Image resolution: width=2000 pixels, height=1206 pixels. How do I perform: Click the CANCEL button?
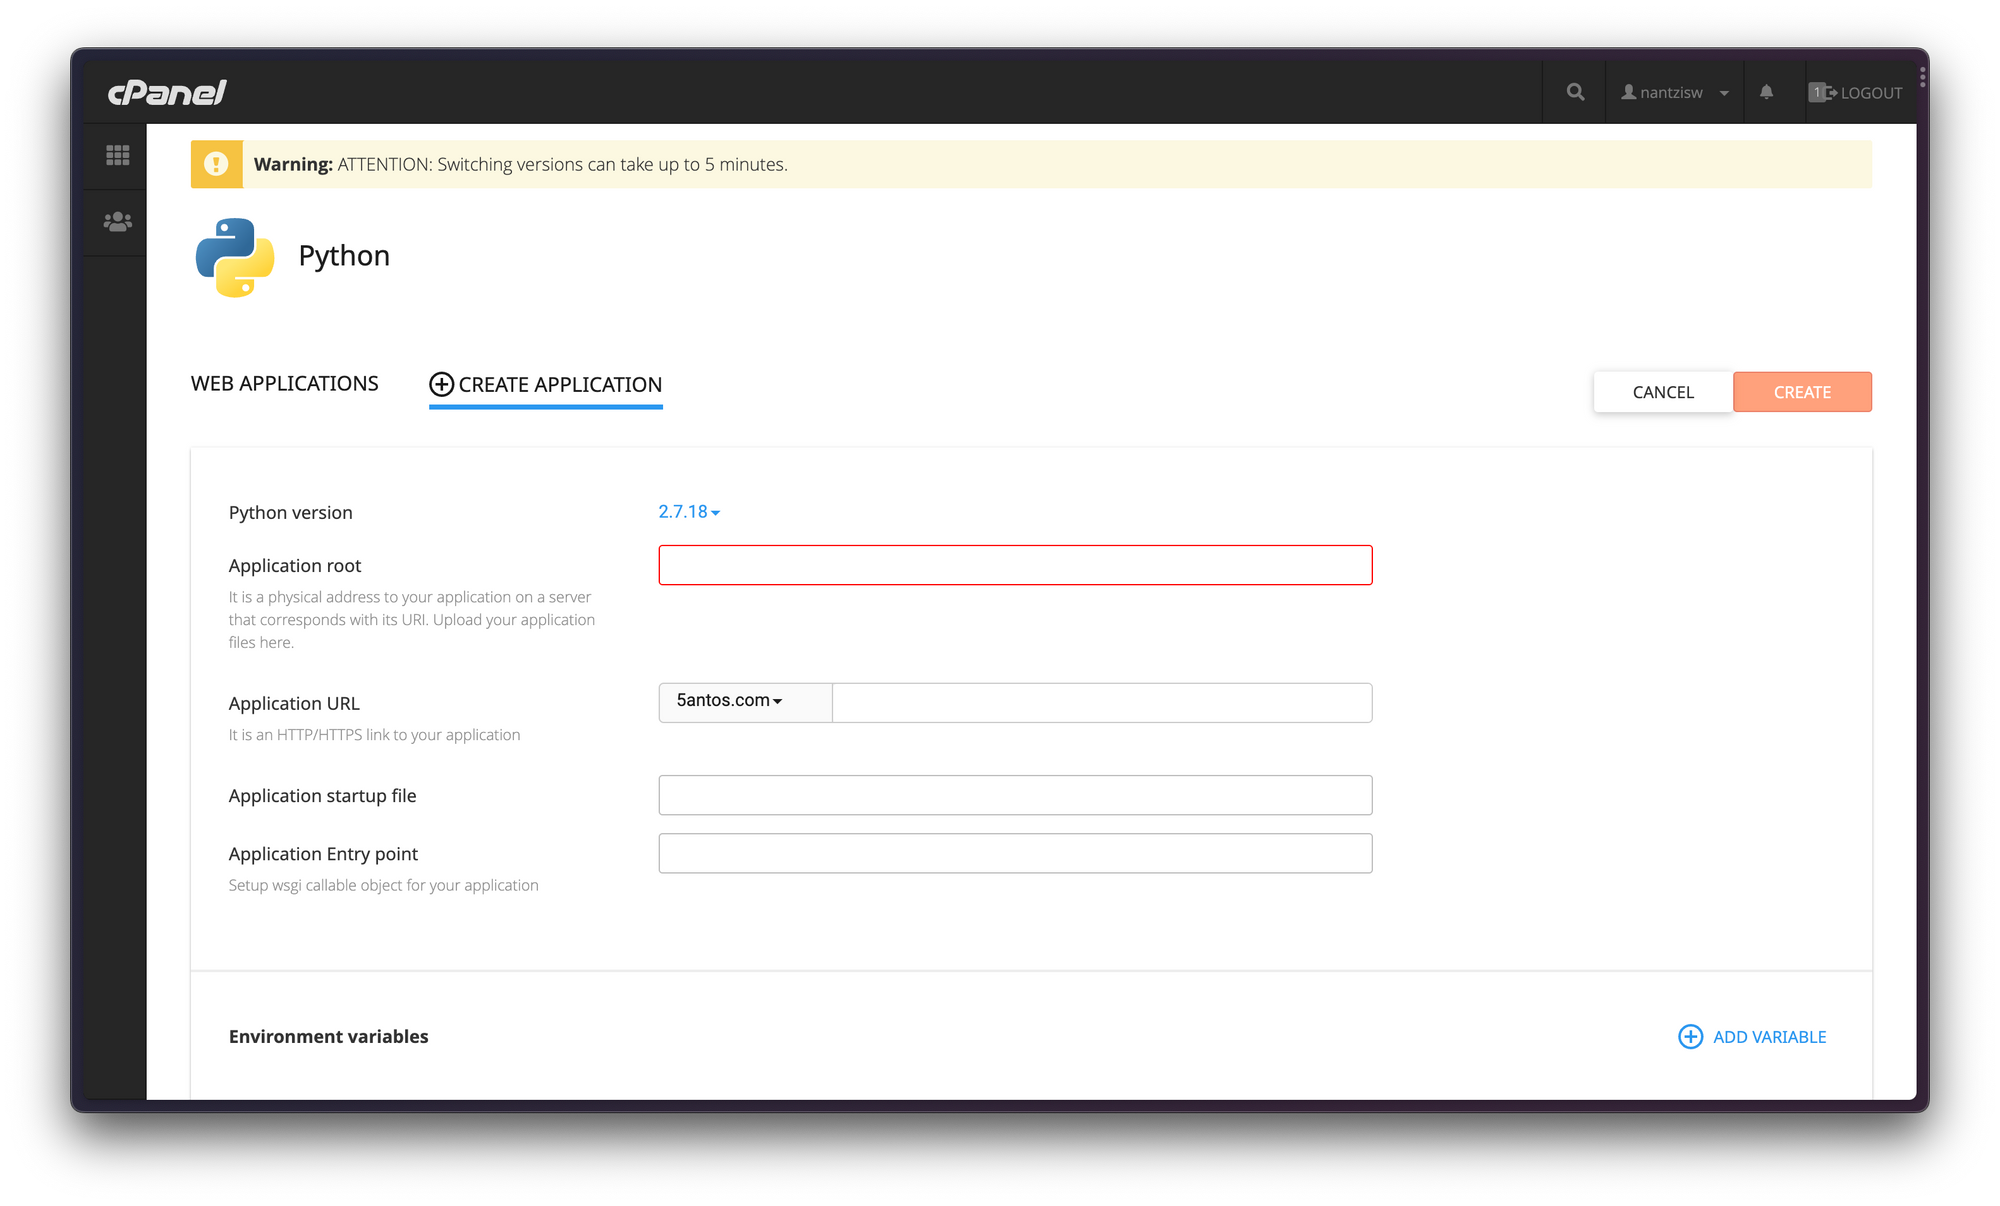click(x=1663, y=392)
